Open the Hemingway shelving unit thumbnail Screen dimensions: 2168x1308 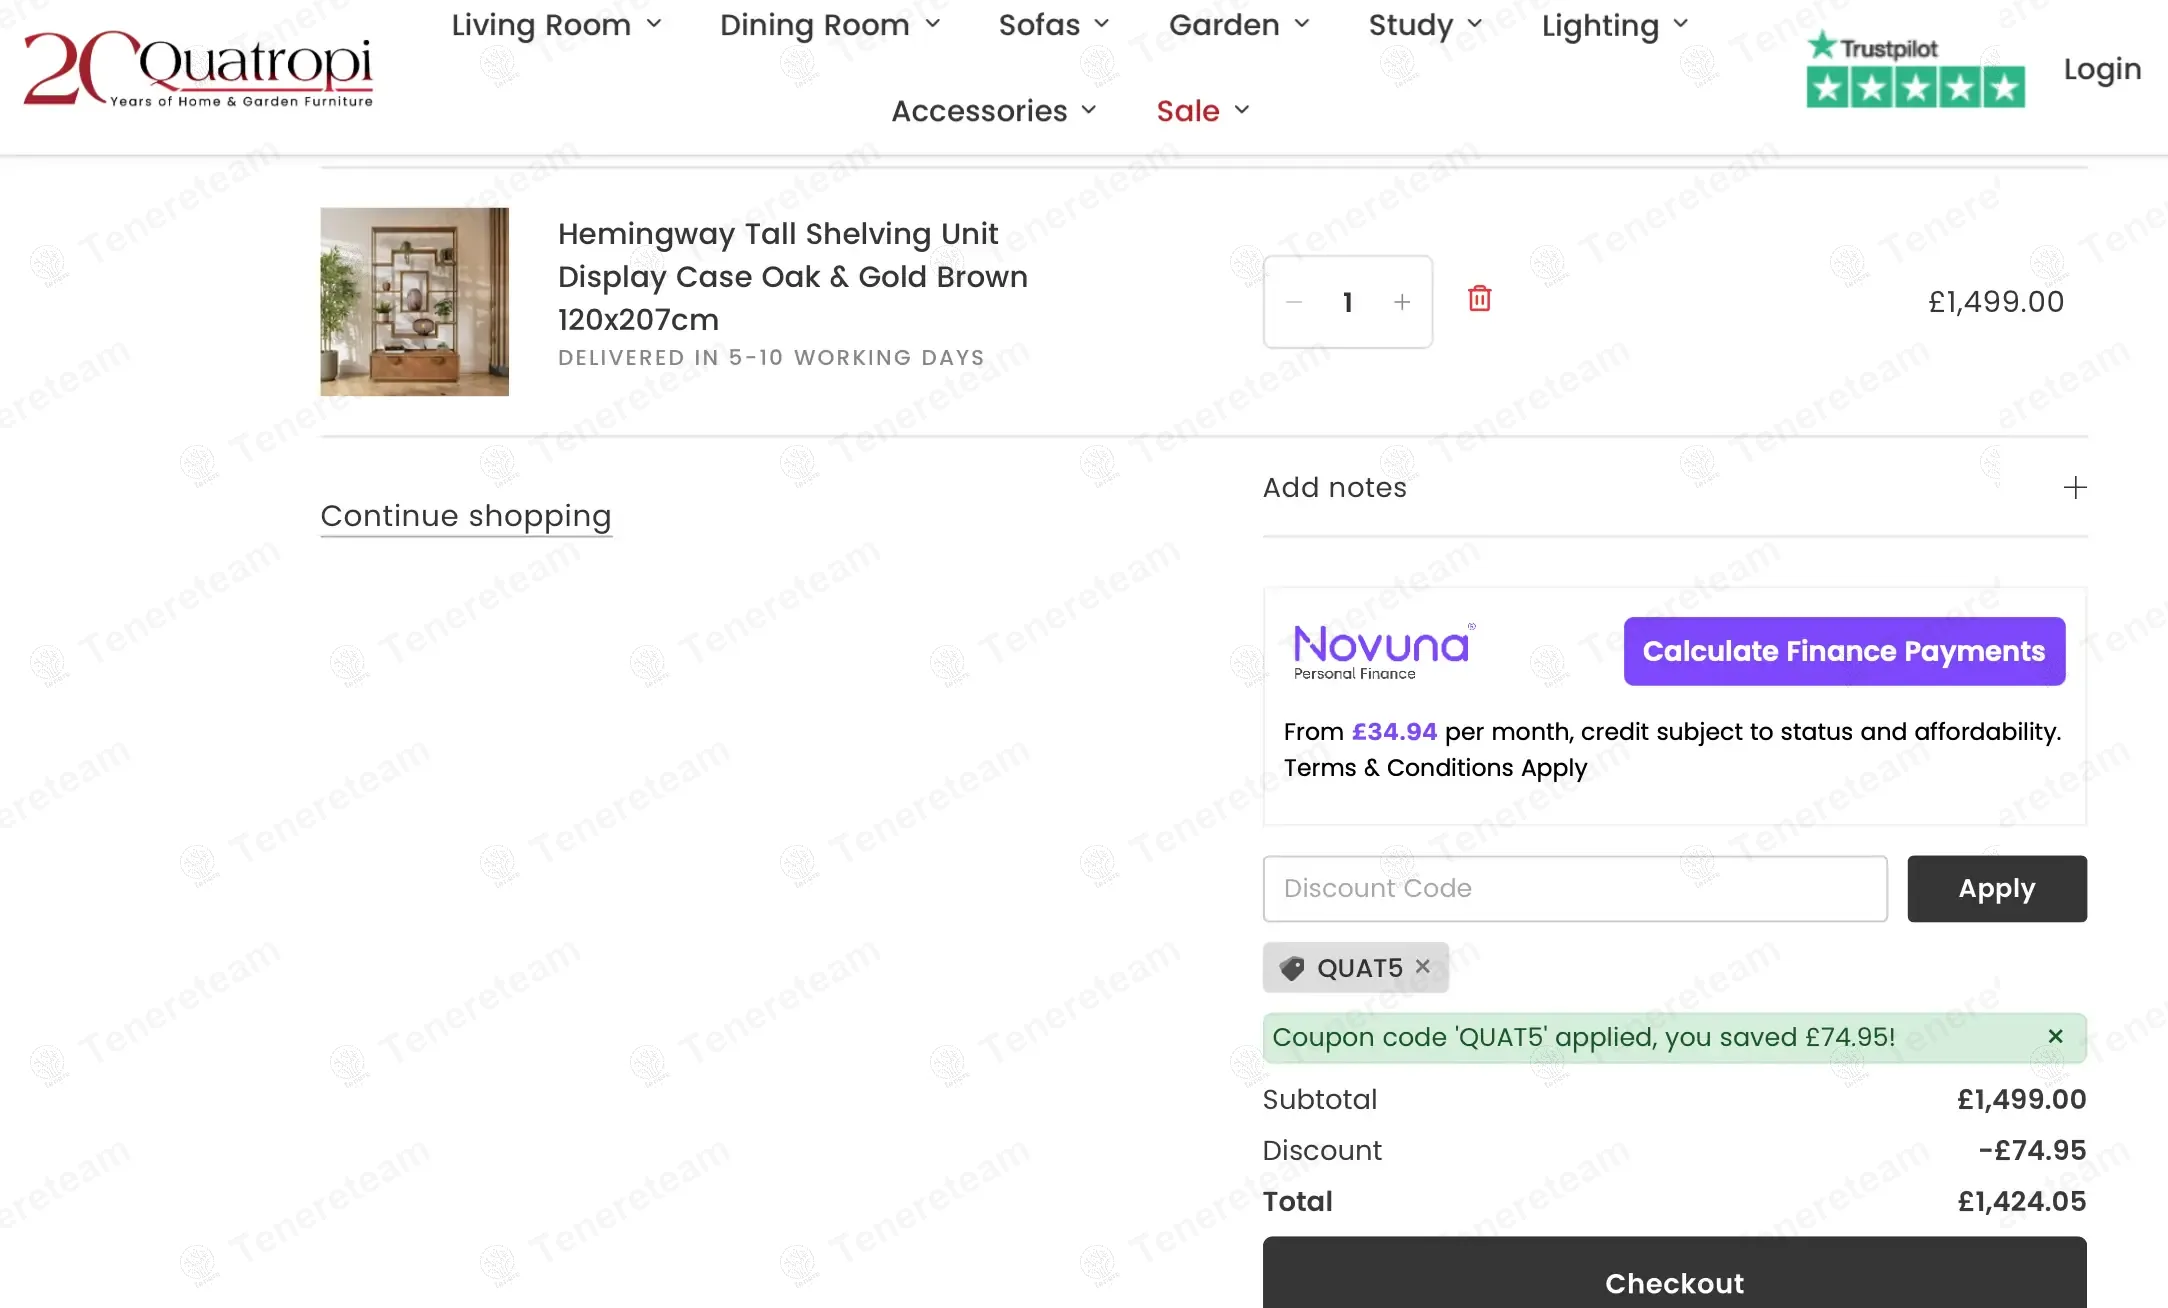click(x=414, y=302)
